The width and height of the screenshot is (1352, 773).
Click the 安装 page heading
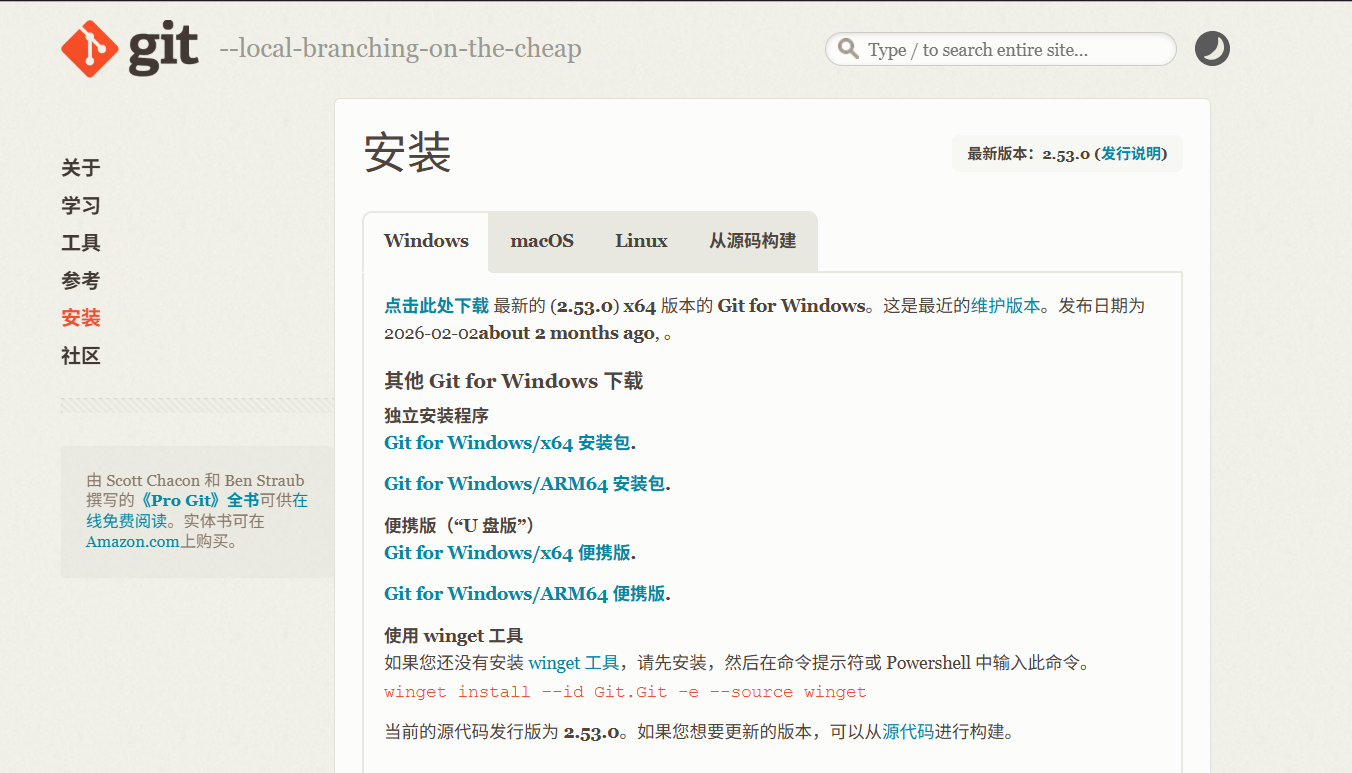pyautogui.click(x=408, y=154)
